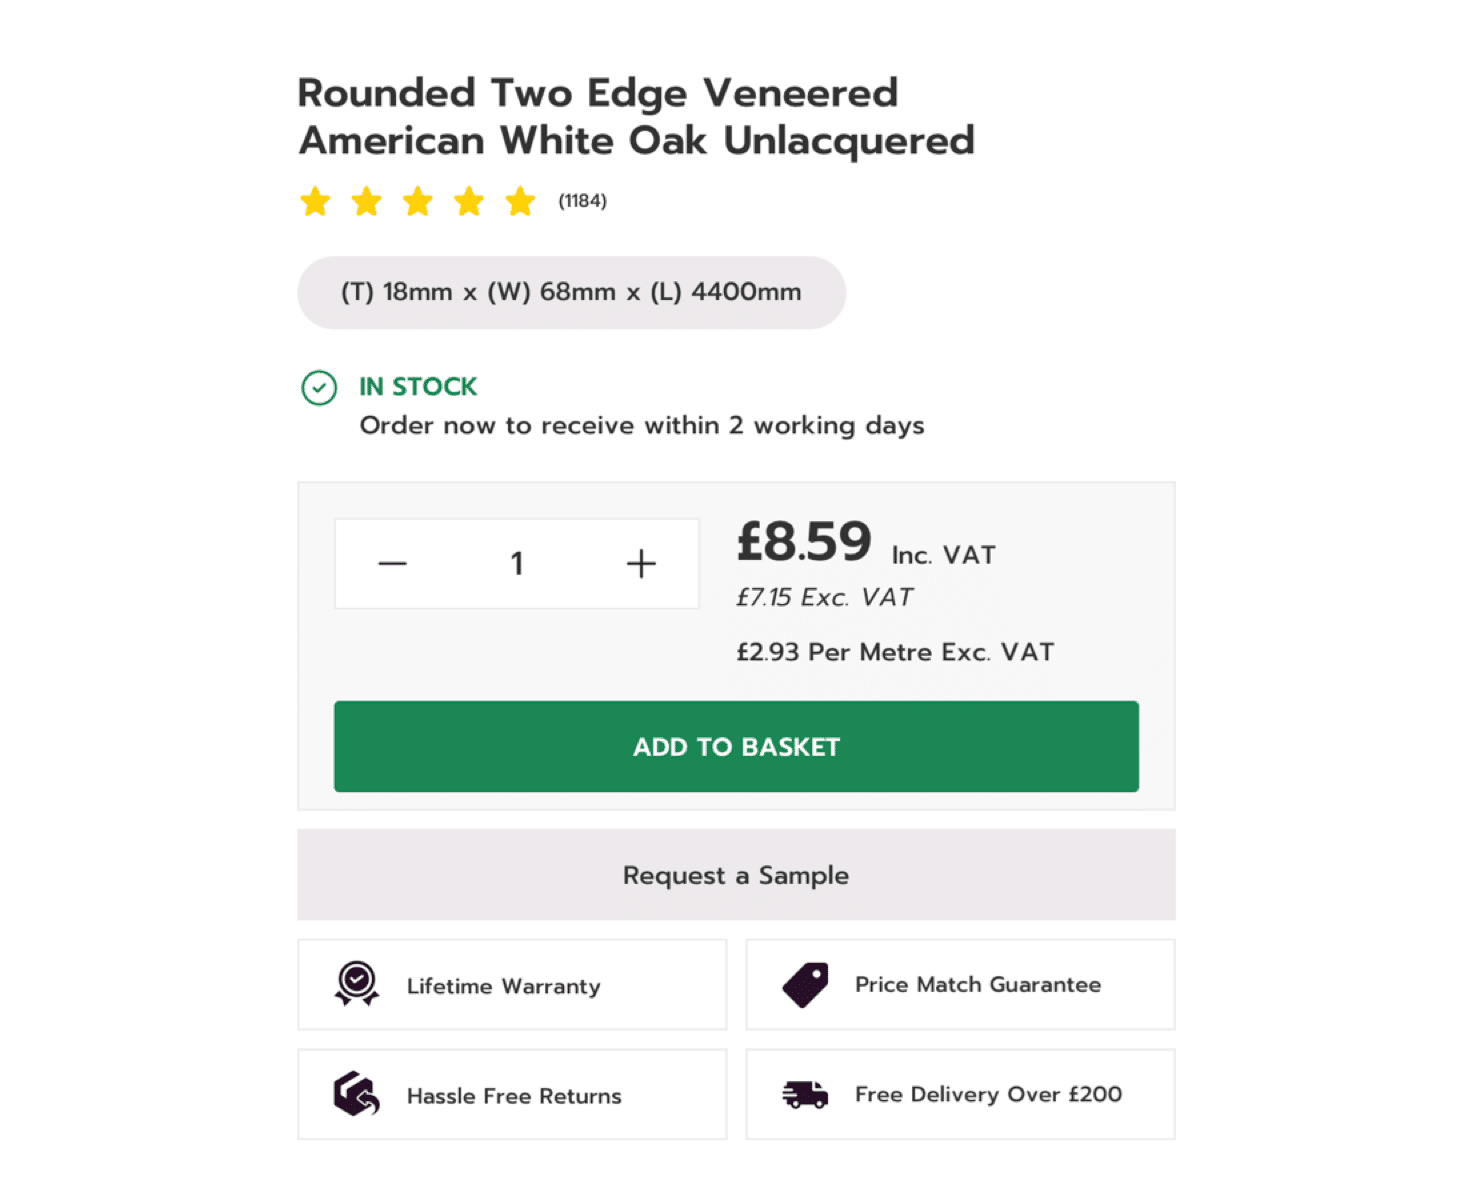Image resolution: width=1460 pixels, height=1200 pixels.
Task: Click the Free Delivery Over £200 text
Action: tap(988, 1095)
